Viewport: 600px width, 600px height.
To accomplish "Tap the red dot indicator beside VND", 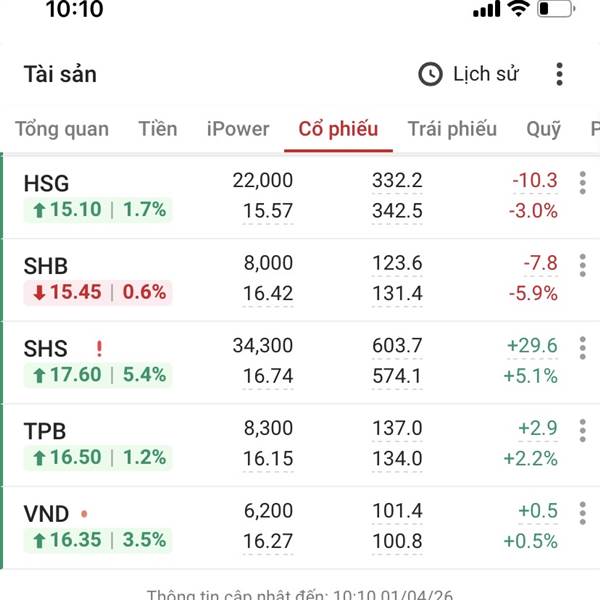I will coord(84,514).
